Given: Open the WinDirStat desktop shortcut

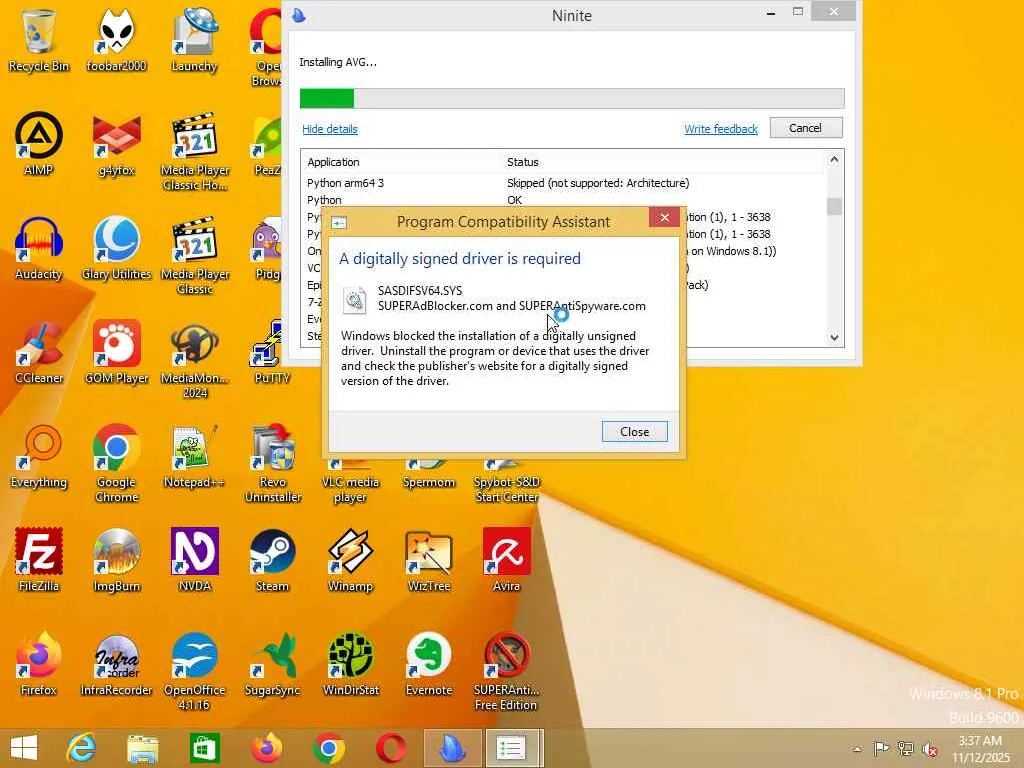Looking at the screenshot, I should [350, 664].
